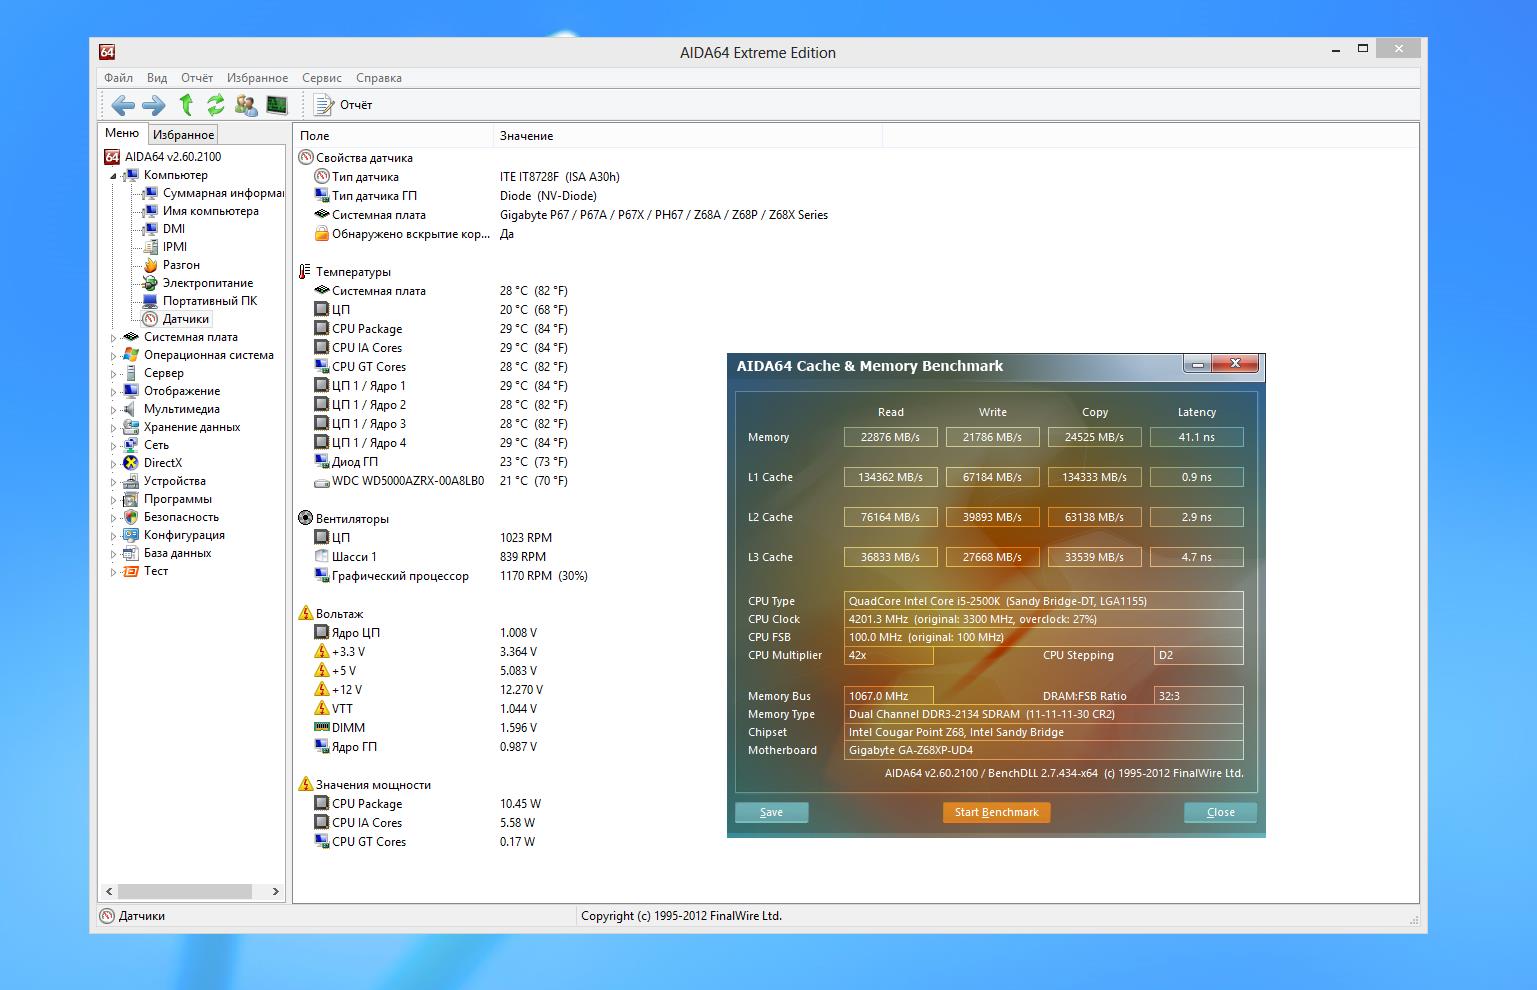Click the WDC WD5000AZRX drive icon
This screenshot has height=990, width=1537.
coord(322,481)
